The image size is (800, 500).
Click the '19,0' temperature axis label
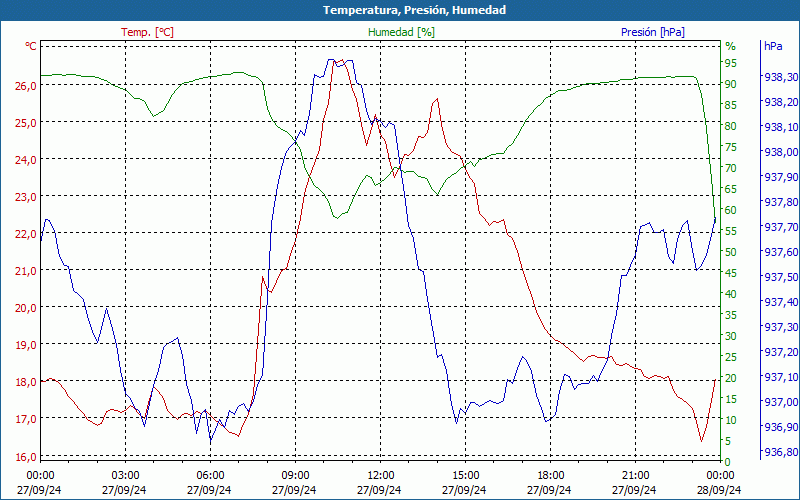26,345
